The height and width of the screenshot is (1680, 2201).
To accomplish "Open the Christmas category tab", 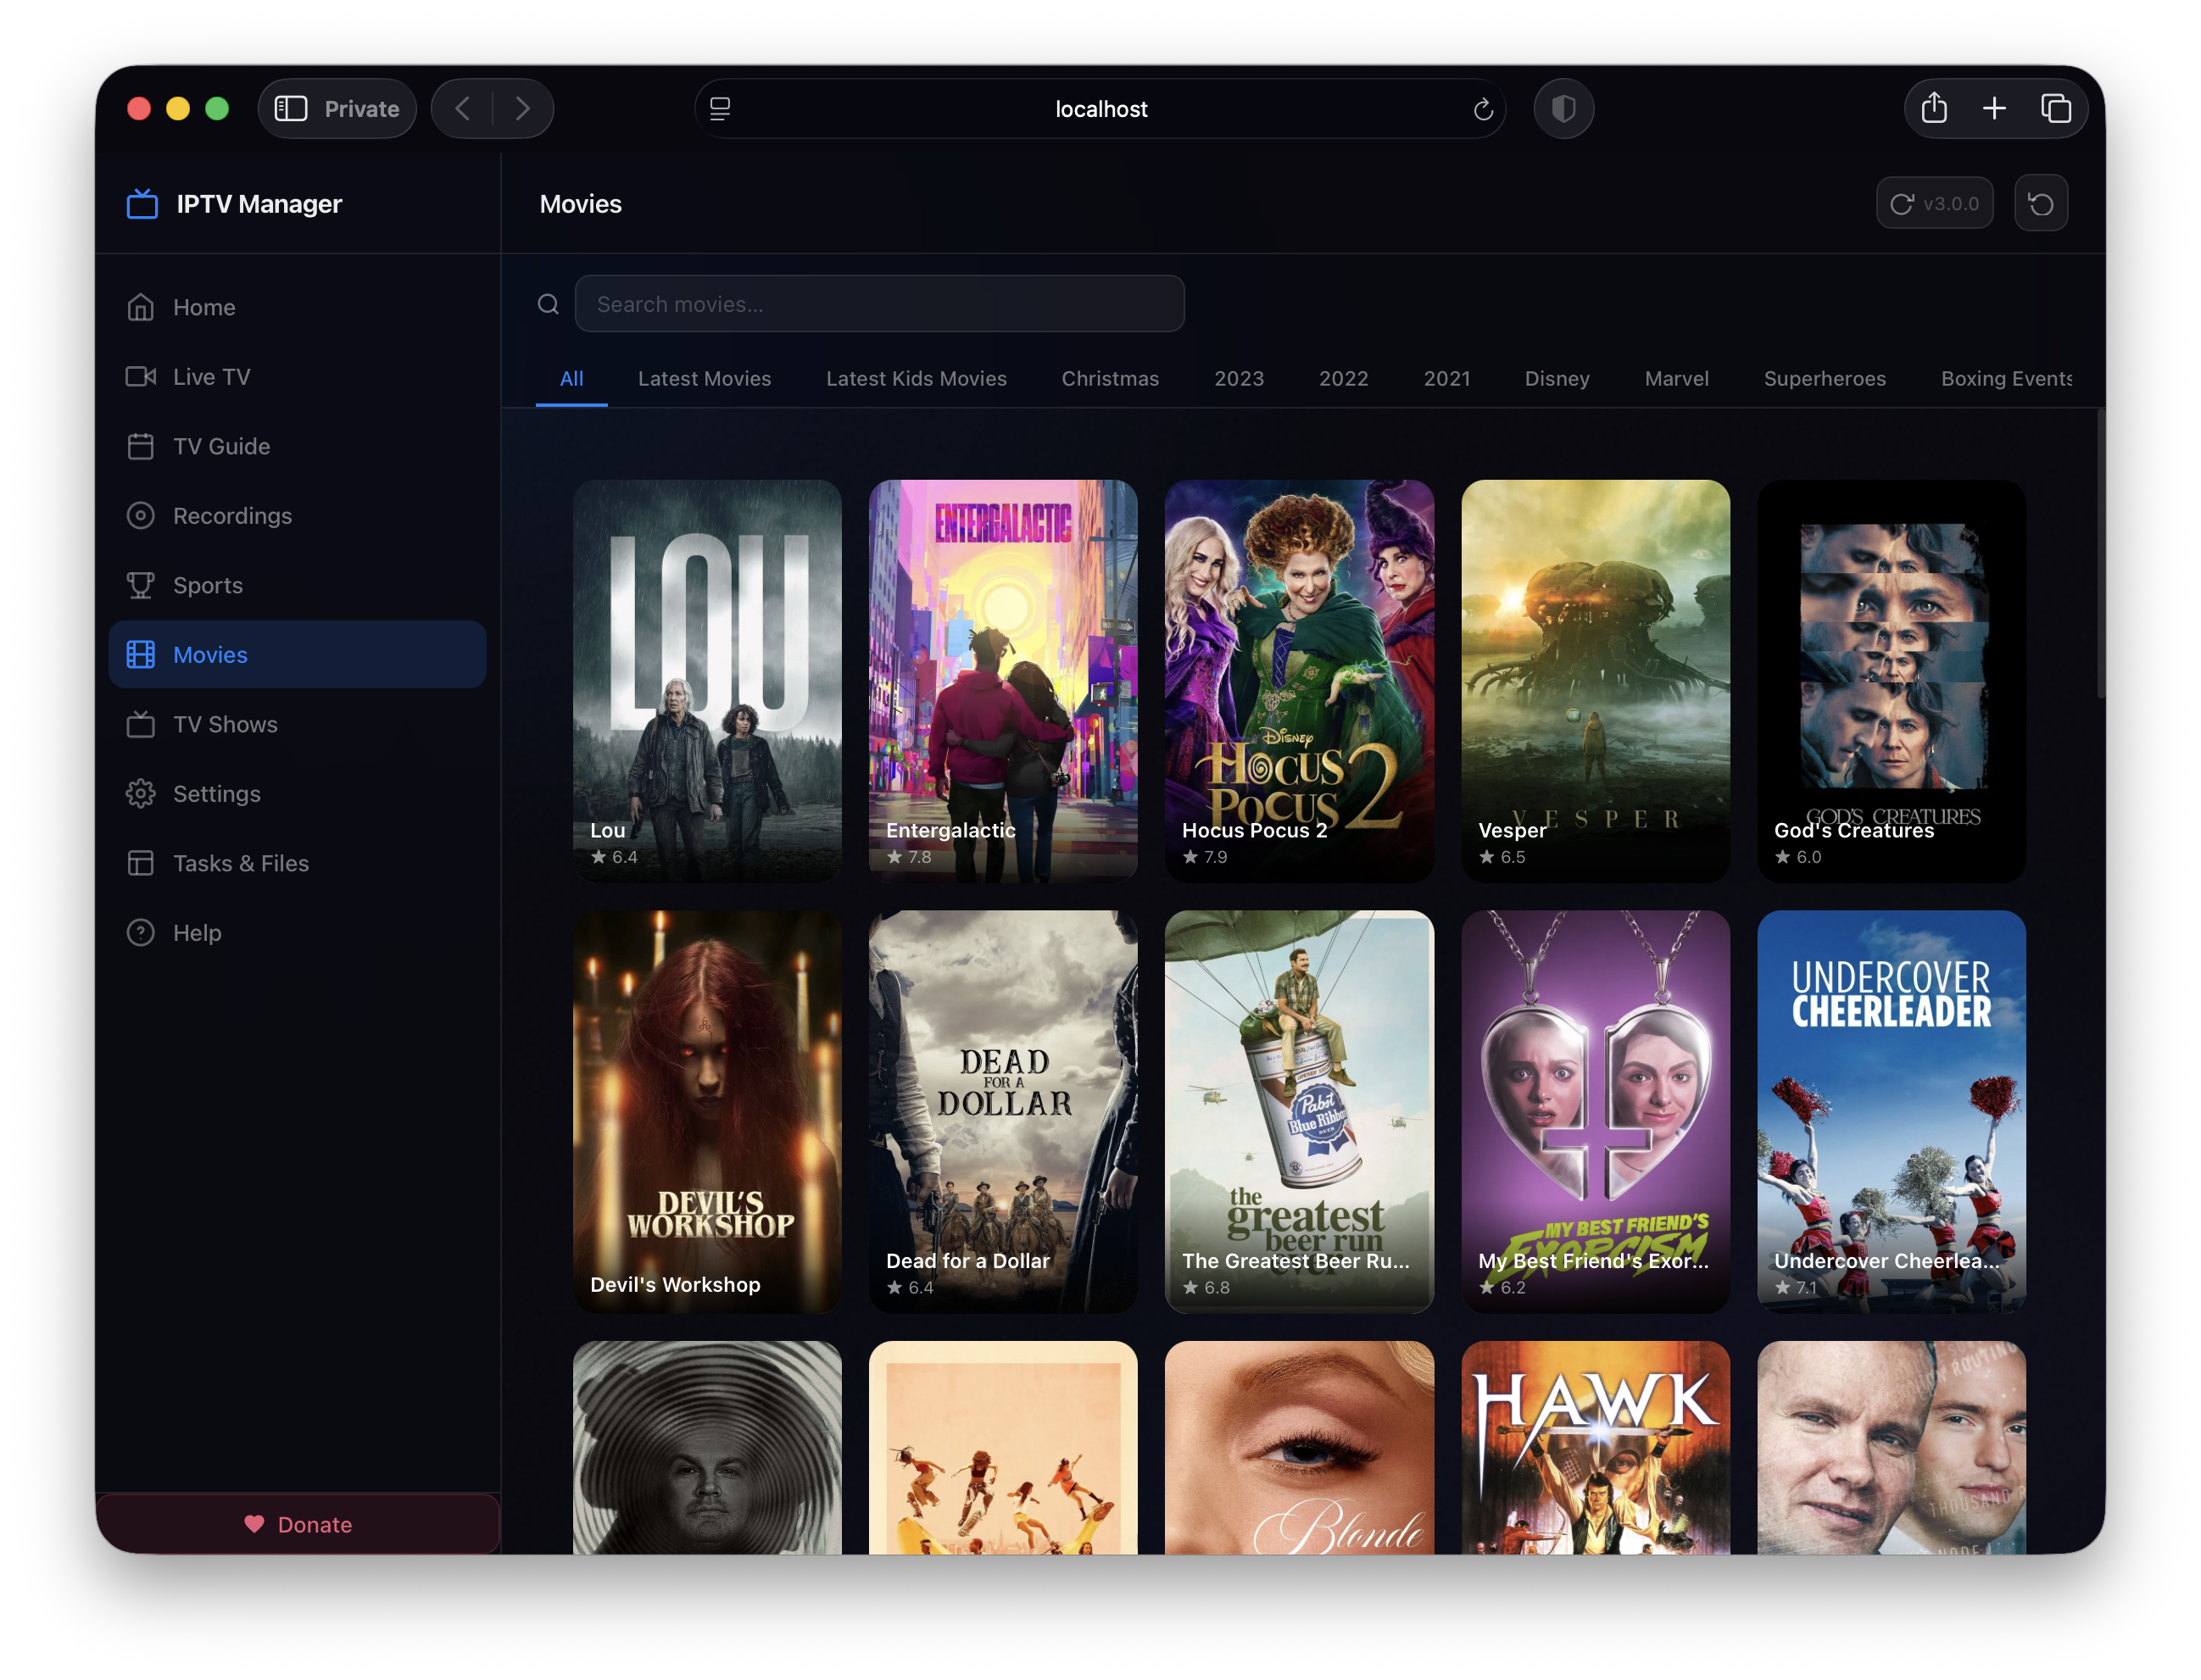I will 1110,379.
